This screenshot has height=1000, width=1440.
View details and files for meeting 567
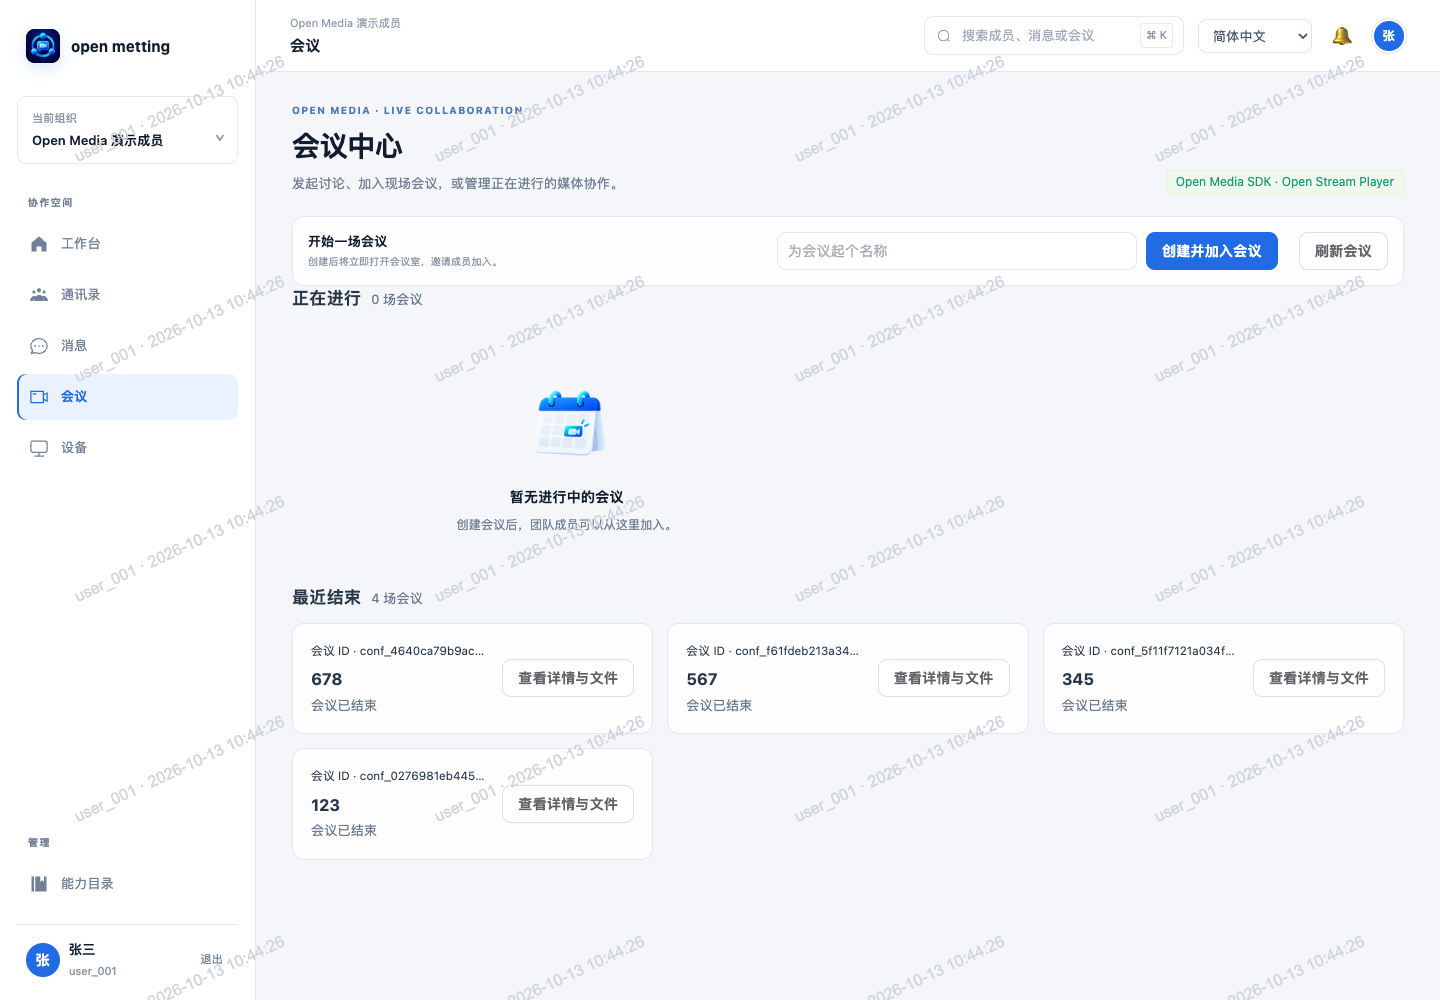(943, 678)
